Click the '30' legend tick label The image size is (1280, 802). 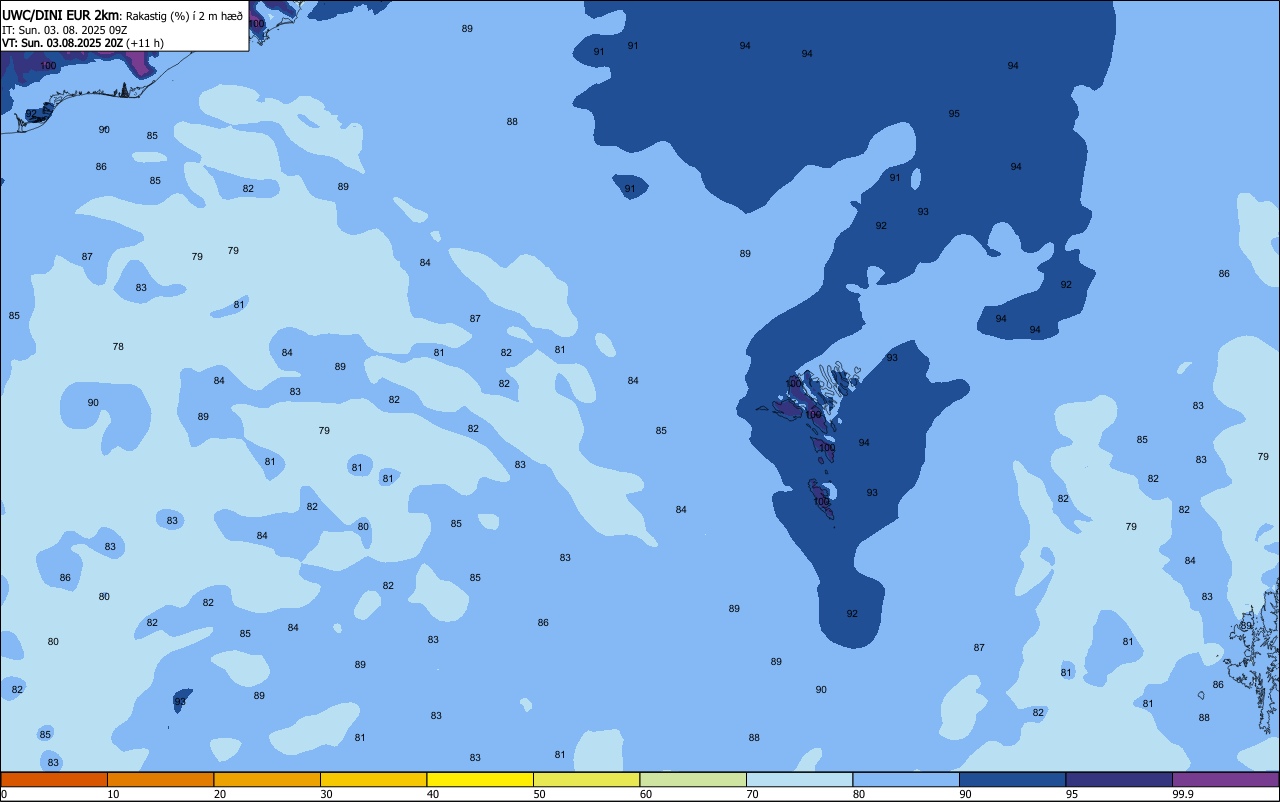click(326, 794)
